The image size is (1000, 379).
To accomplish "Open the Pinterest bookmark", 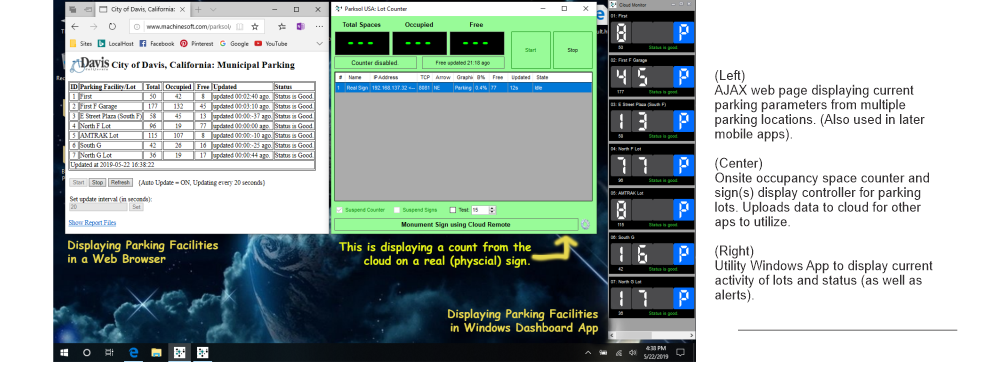I will (x=196, y=43).
